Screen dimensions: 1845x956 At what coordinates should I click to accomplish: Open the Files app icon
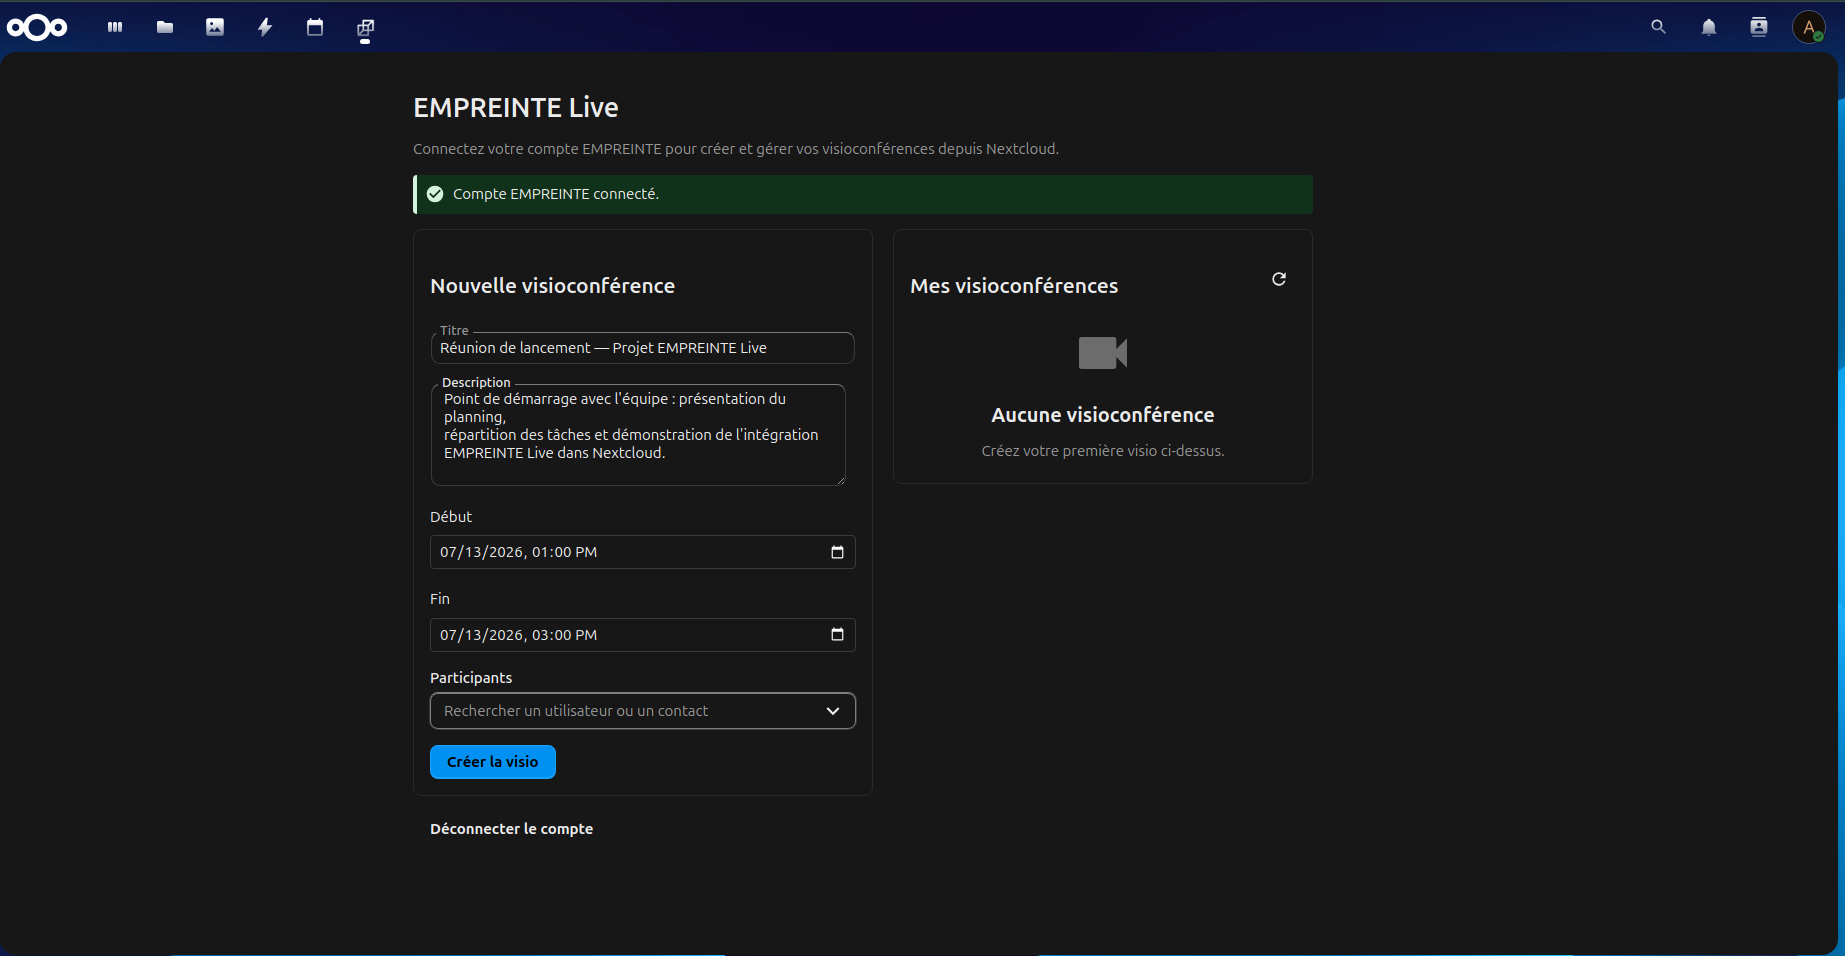click(165, 27)
